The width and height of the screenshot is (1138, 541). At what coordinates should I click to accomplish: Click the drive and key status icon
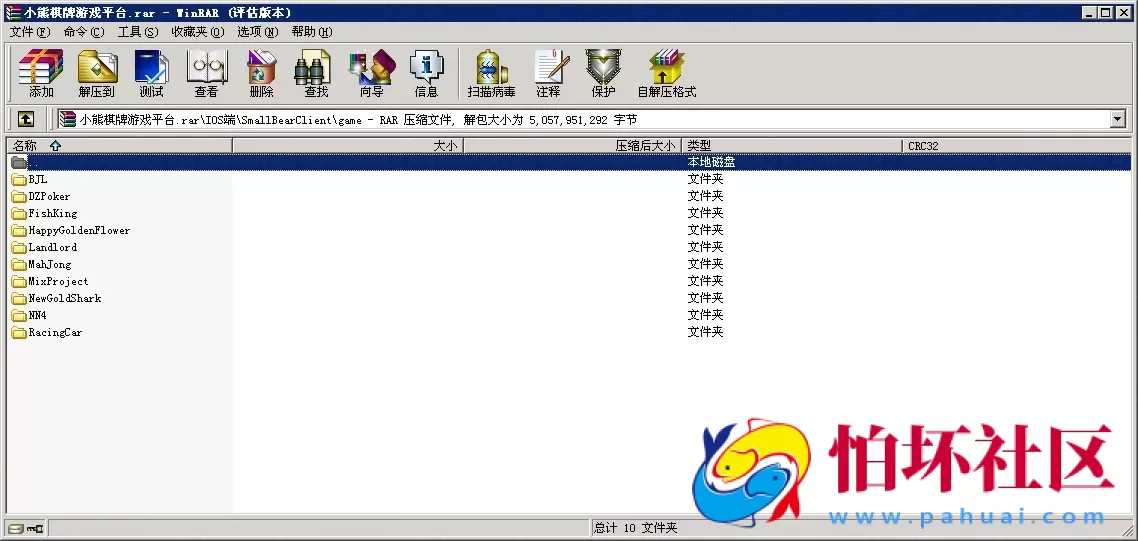(26, 528)
